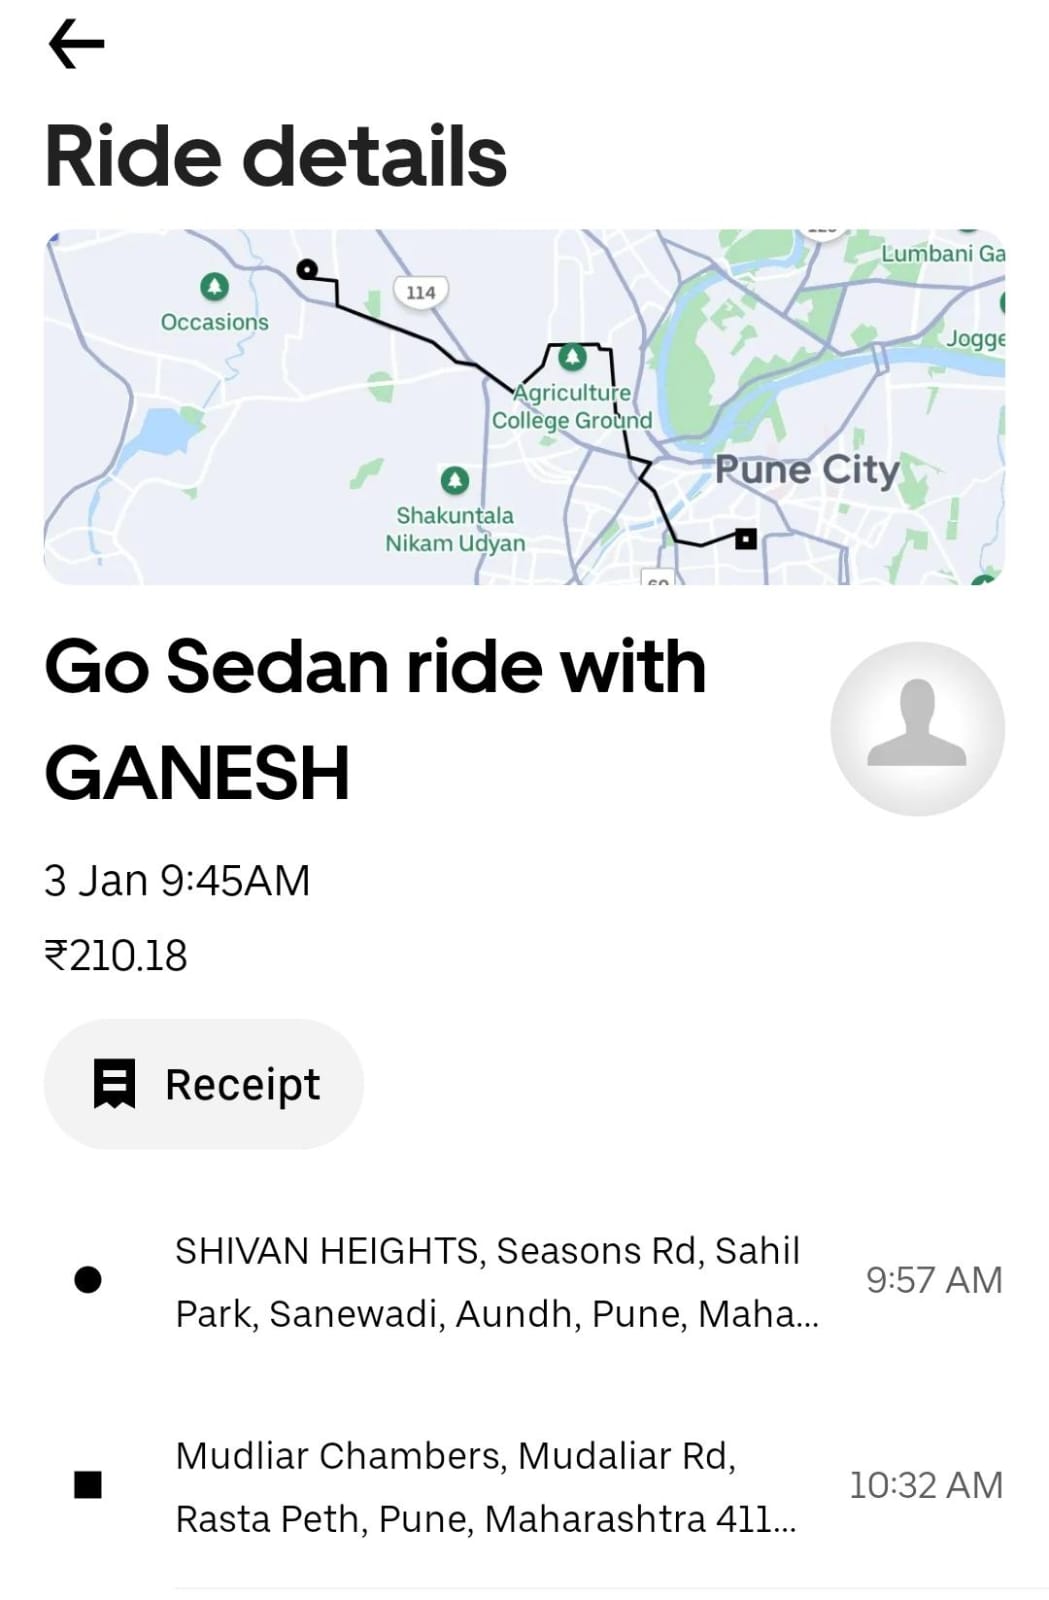This screenshot has width=1049, height=1600.
Task: Tap the 10:32 AM drop-off time
Action: pyautogui.click(x=926, y=1485)
